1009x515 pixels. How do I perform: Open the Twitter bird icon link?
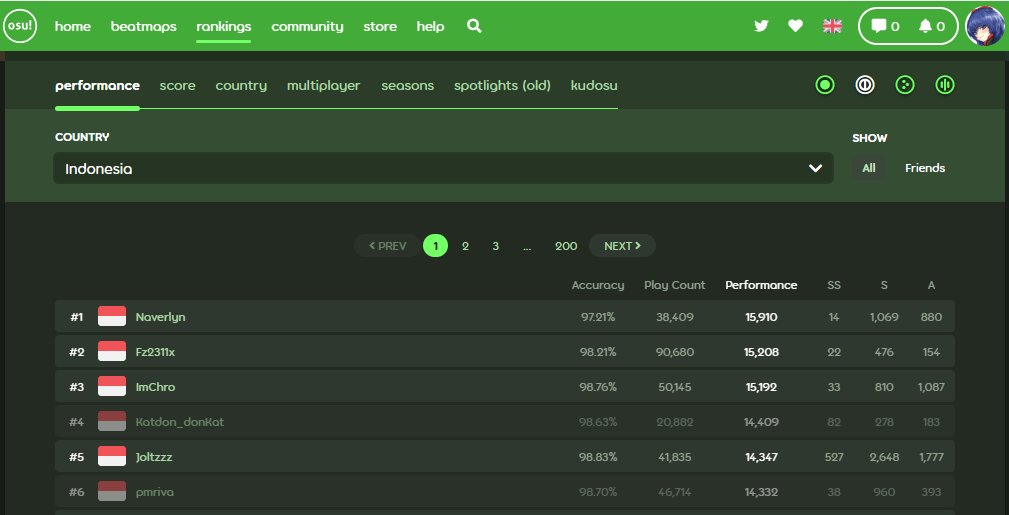coord(761,26)
